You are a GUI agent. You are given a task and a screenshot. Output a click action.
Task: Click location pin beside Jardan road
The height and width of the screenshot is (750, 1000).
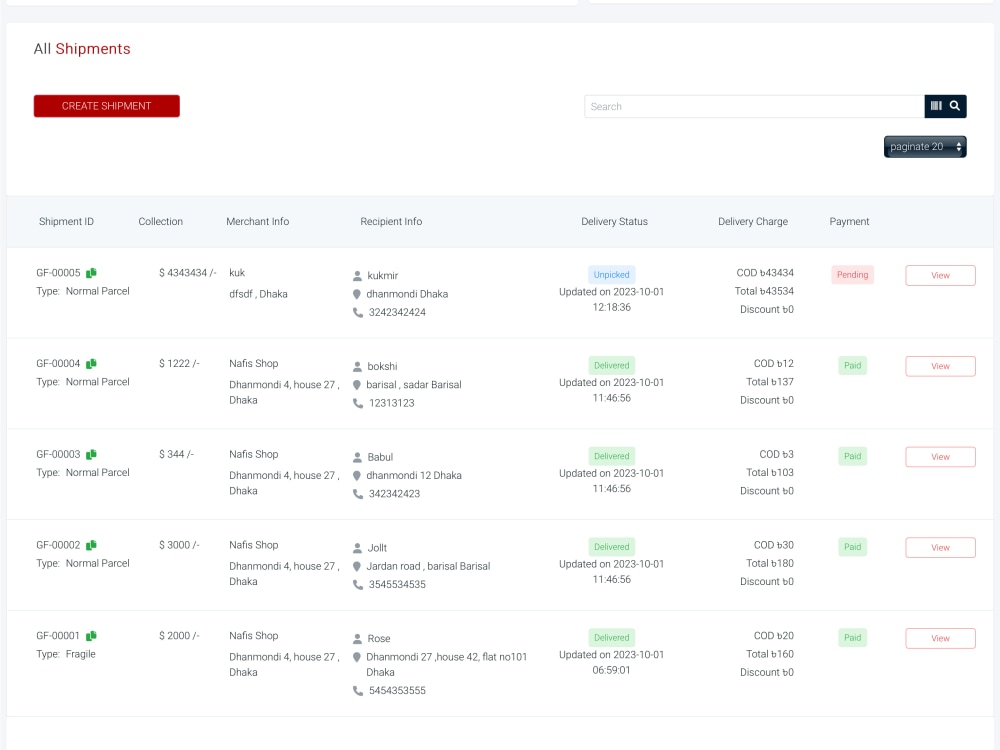coord(357,566)
